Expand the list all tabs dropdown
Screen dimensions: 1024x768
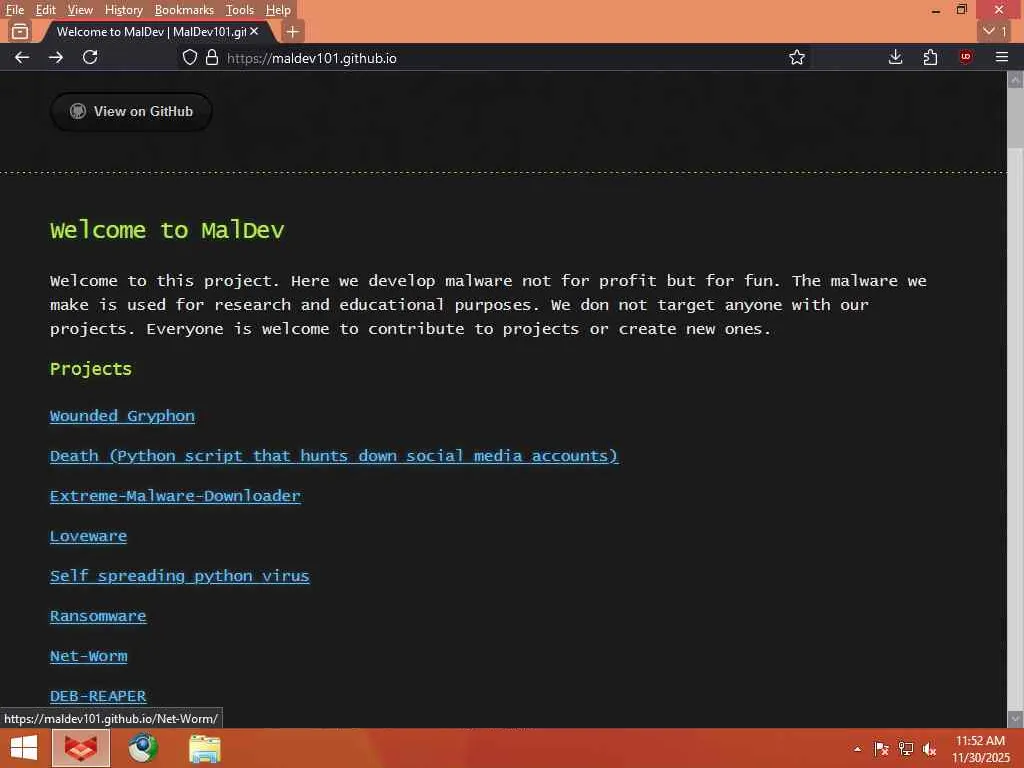click(995, 31)
